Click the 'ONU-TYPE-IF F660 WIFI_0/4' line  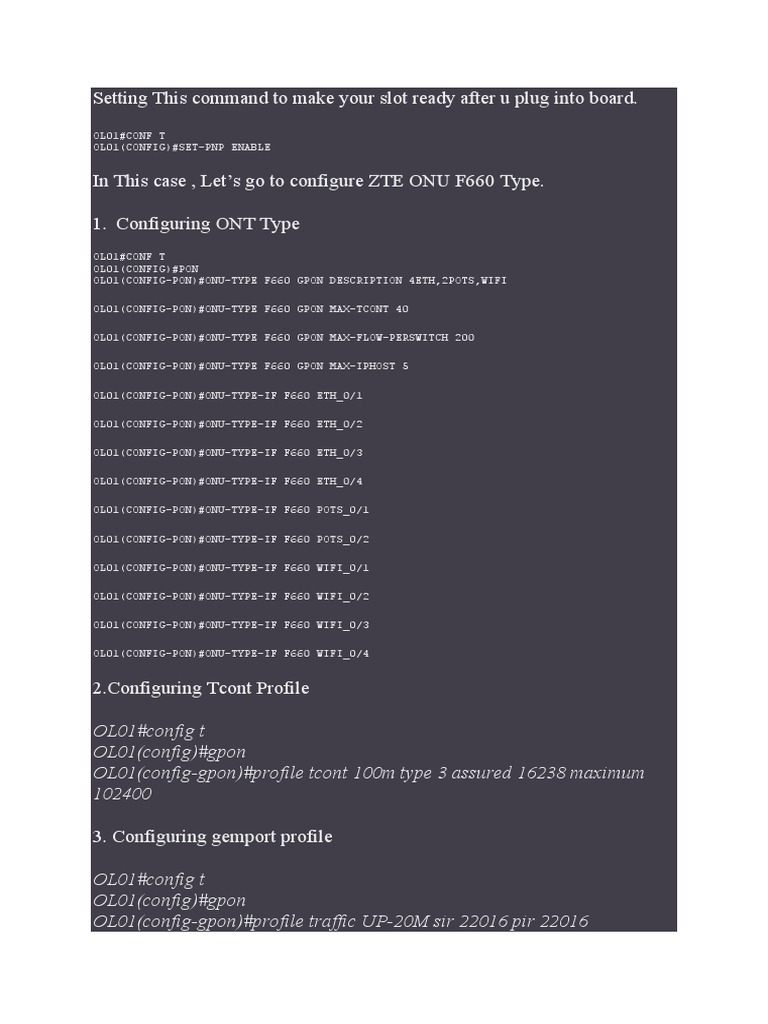231,654
